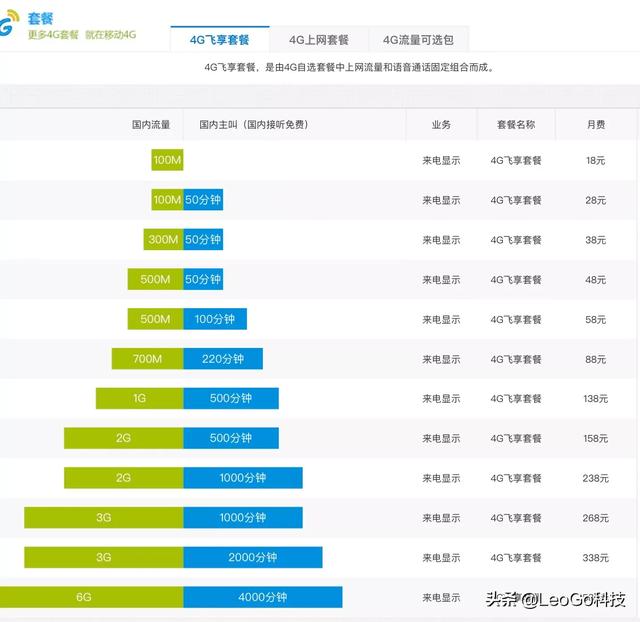
Task: Click the 月费 column header
Action: pyautogui.click(x=596, y=124)
